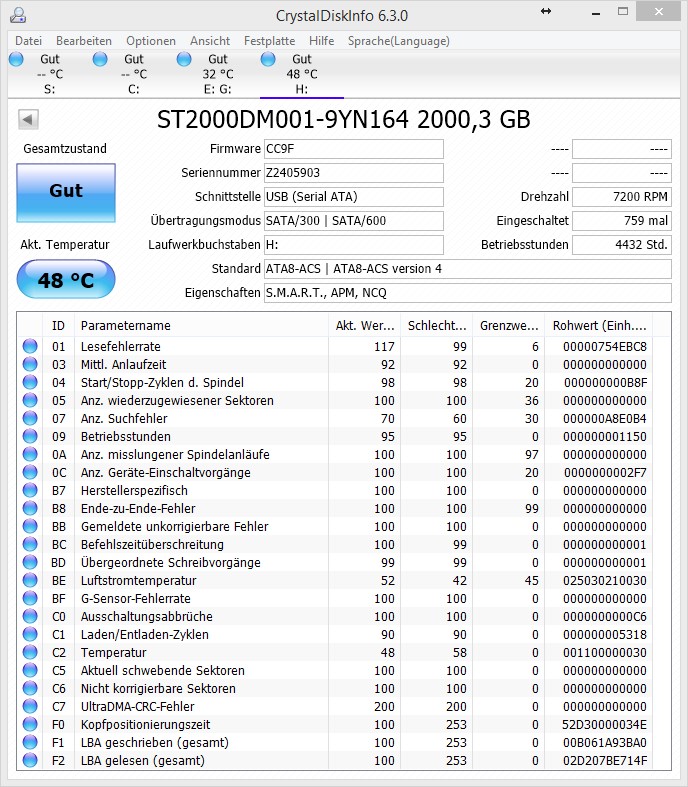Click status orb for UltraDMA-CRC-Fehler row
688x787 pixels.
click(x=30, y=706)
